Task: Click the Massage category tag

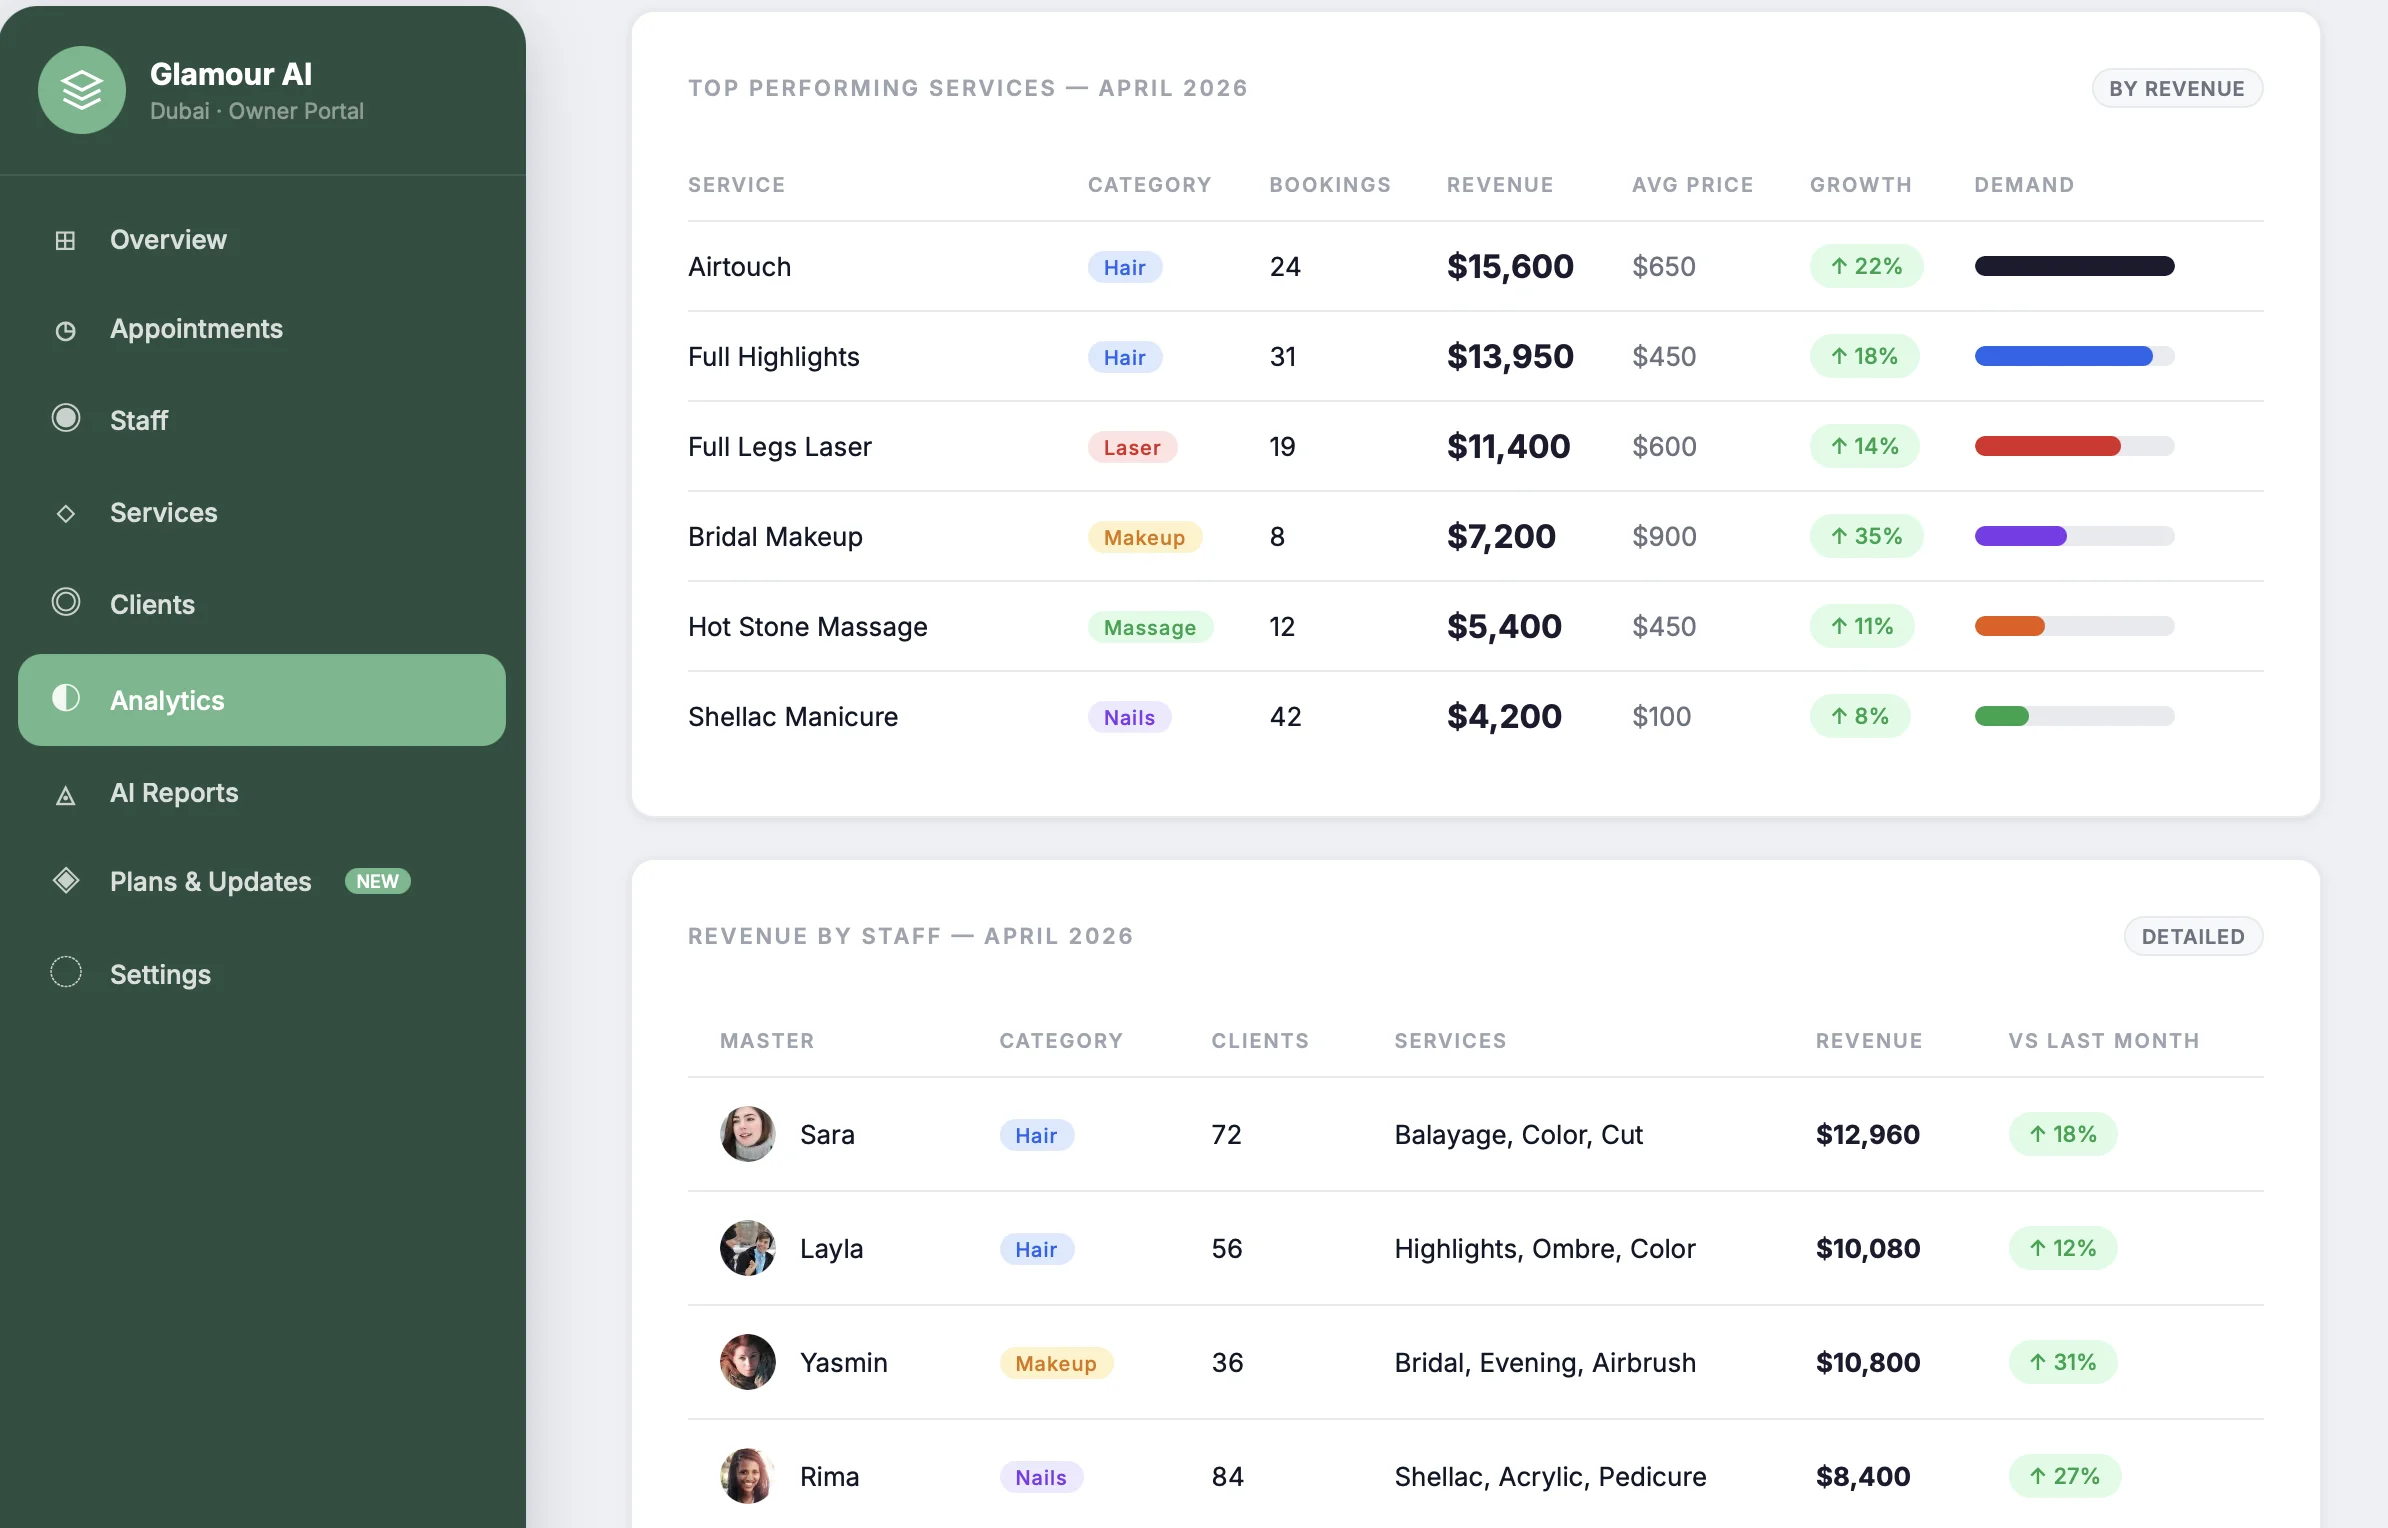Action: [x=1150, y=627]
